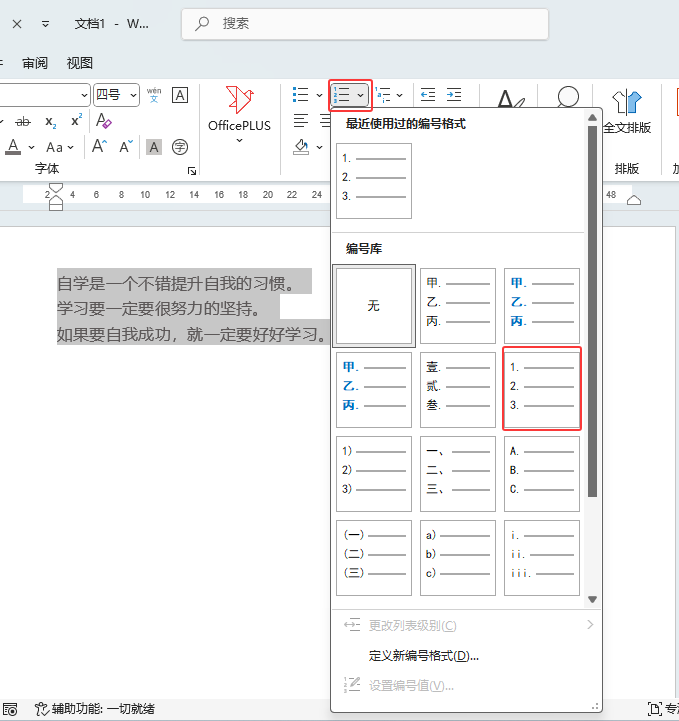
Task: Select black 甲 乙 丙 numbering format
Action: (x=458, y=306)
